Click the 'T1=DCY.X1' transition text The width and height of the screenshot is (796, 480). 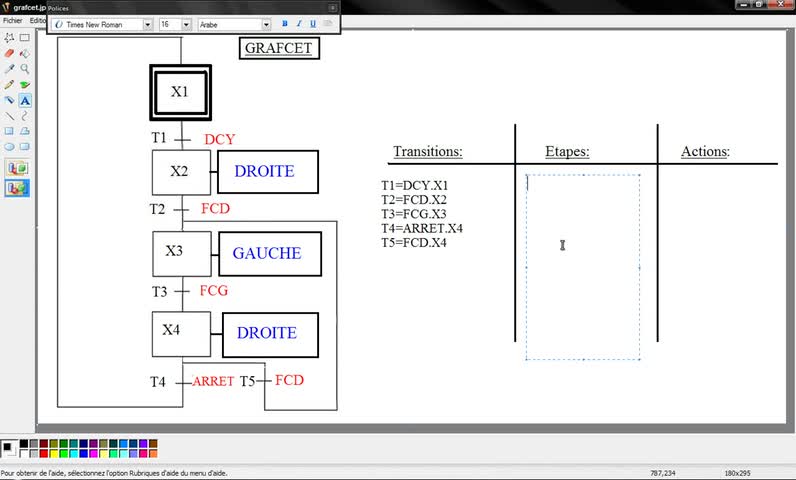(415, 185)
